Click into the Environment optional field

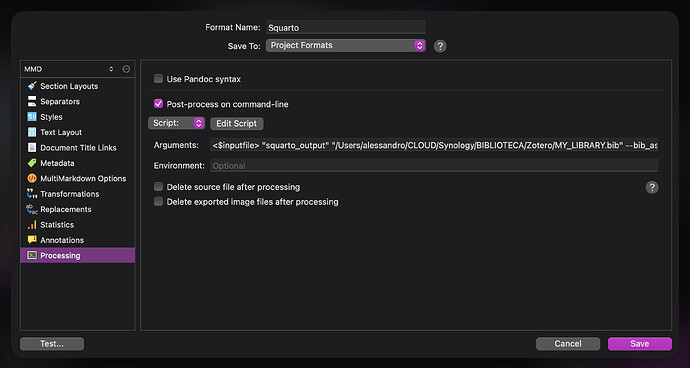(434, 166)
